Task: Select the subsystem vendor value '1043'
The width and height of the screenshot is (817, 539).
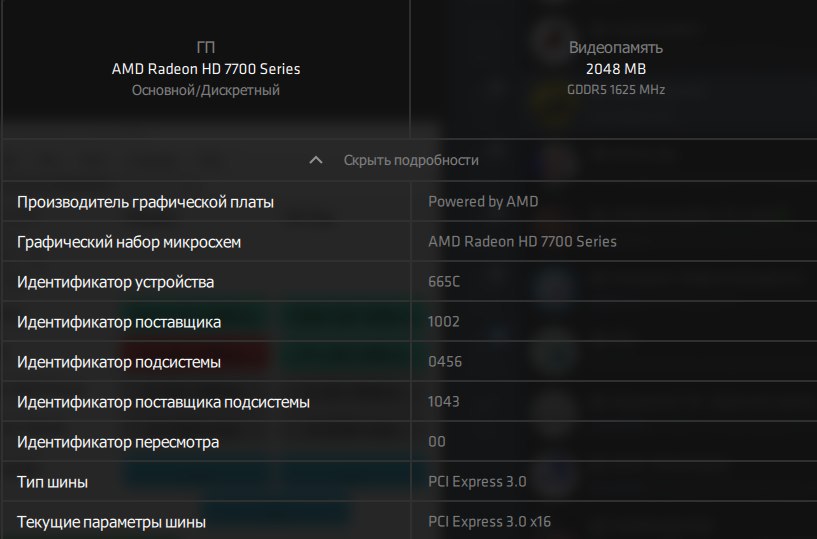Action: [443, 401]
